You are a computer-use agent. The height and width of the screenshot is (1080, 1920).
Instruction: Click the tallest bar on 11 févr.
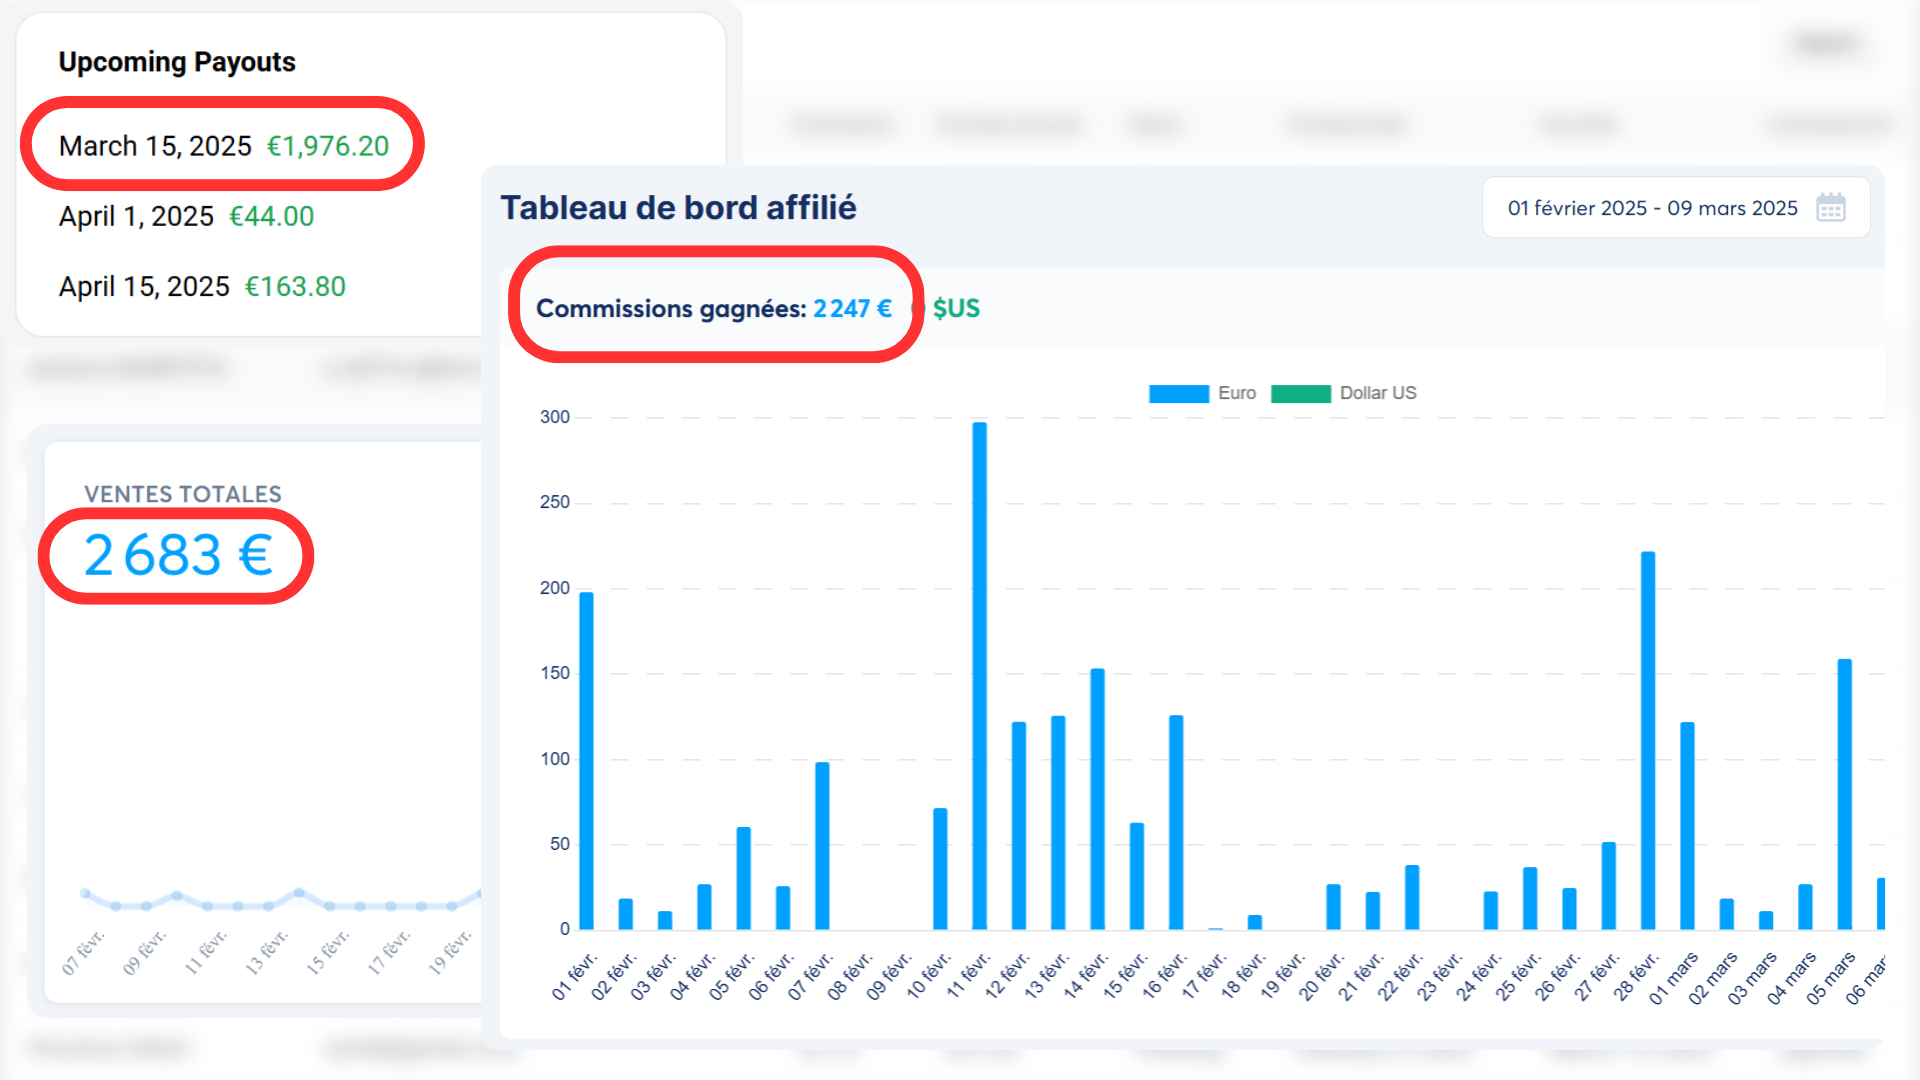pyautogui.click(x=979, y=675)
